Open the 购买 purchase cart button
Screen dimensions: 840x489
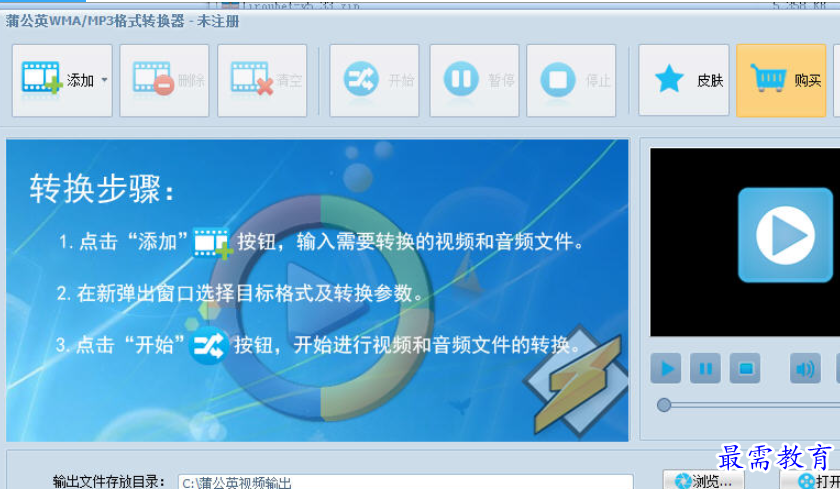pyautogui.click(x=781, y=80)
